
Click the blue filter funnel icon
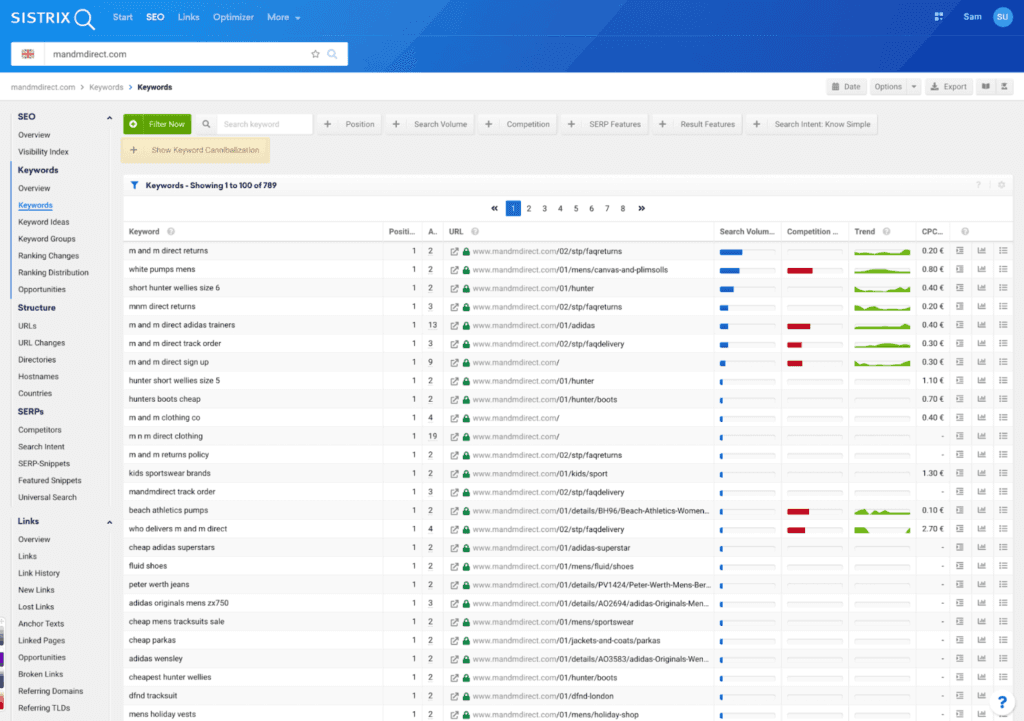(x=135, y=185)
